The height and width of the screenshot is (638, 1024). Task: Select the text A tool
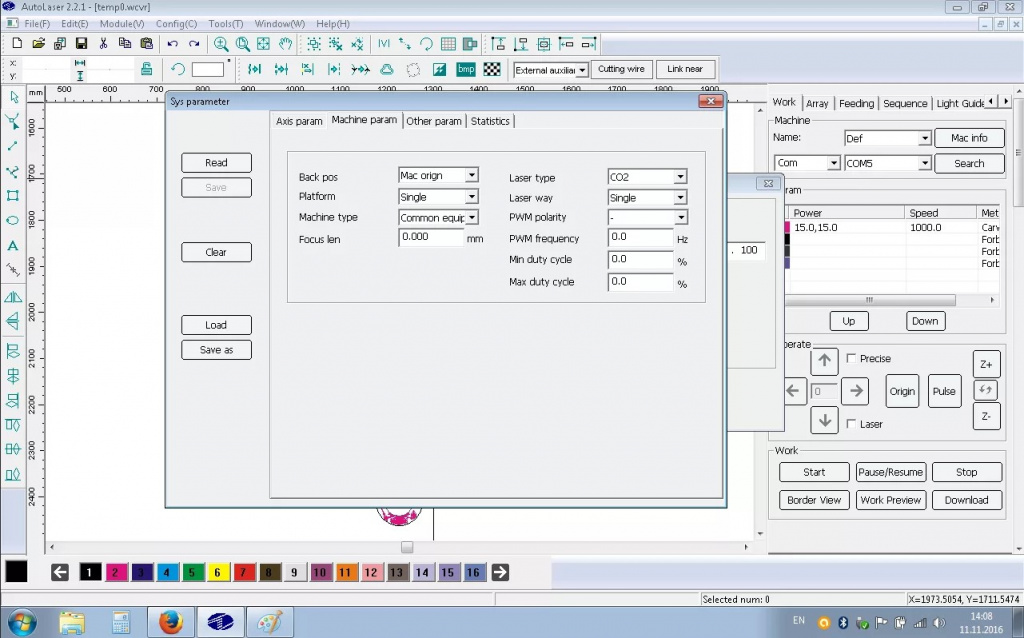(12, 246)
